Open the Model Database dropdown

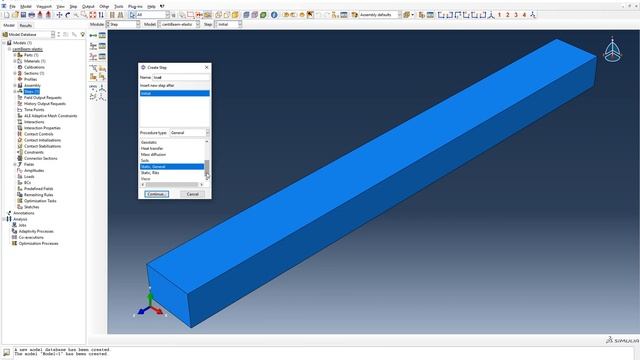pos(29,35)
